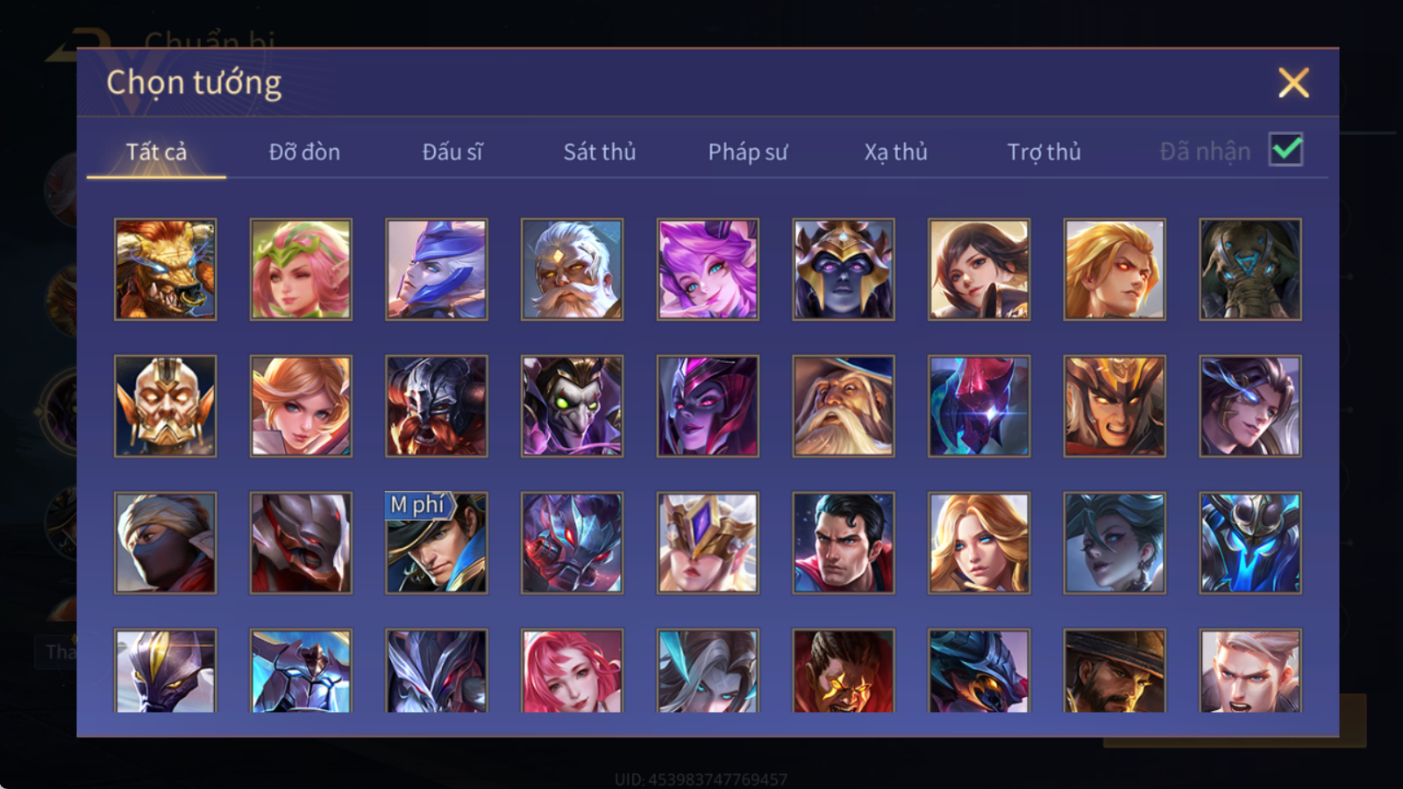Image resolution: width=1403 pixels, height=789 pixels.
Task: Open the "Đấu sĩ" tab
Action: [452, 152]
